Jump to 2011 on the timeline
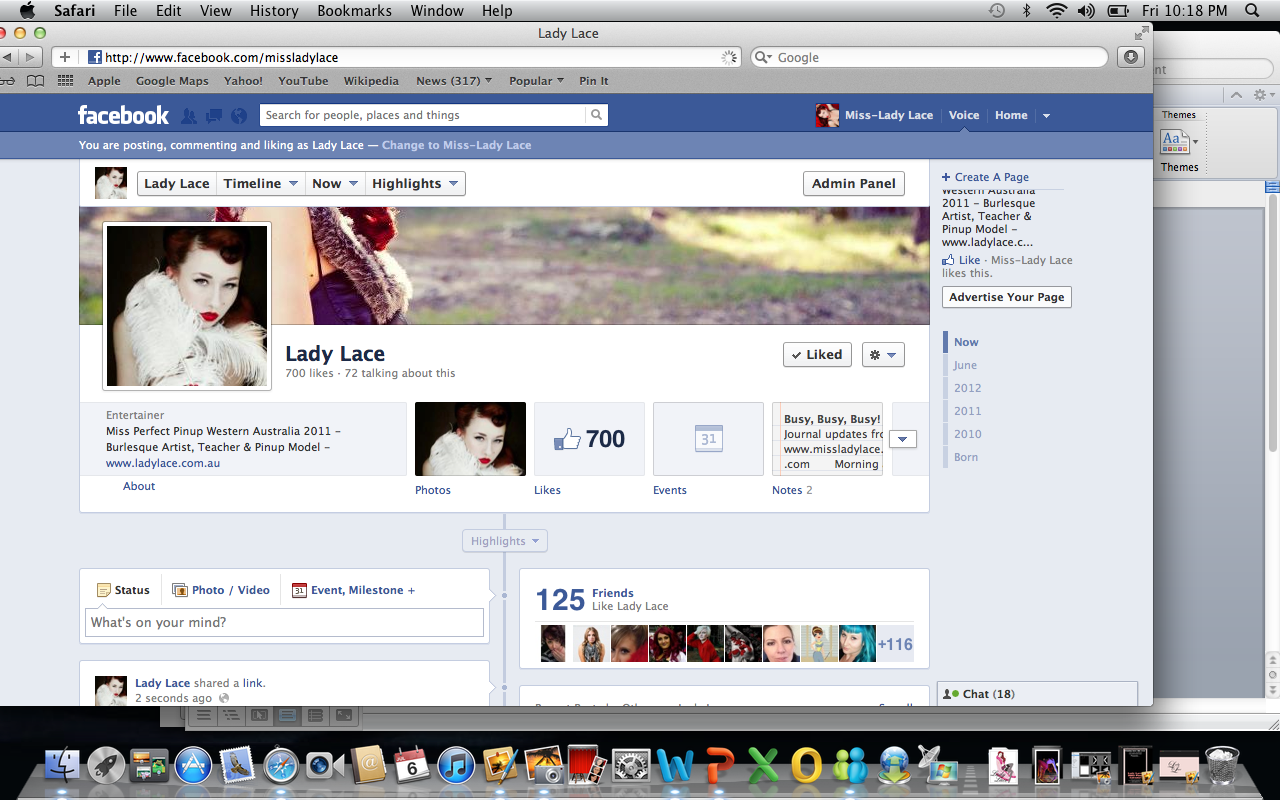The width and height of the screenshot is (1280, 800). pyautogui.click(x=967, y=411)
